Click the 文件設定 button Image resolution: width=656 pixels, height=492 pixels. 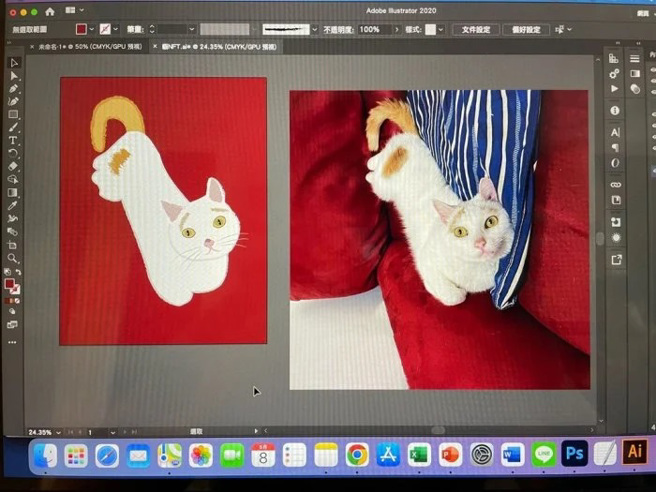click(x=475, y=30)
